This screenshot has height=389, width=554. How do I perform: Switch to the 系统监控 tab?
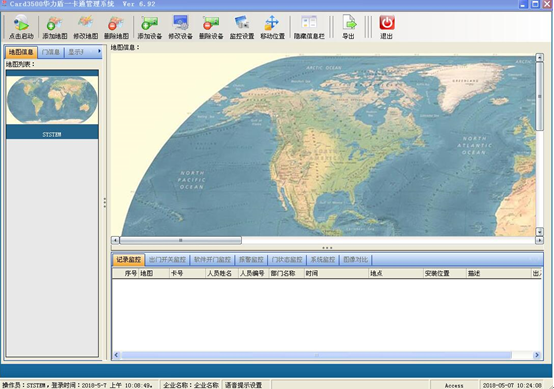323,260
